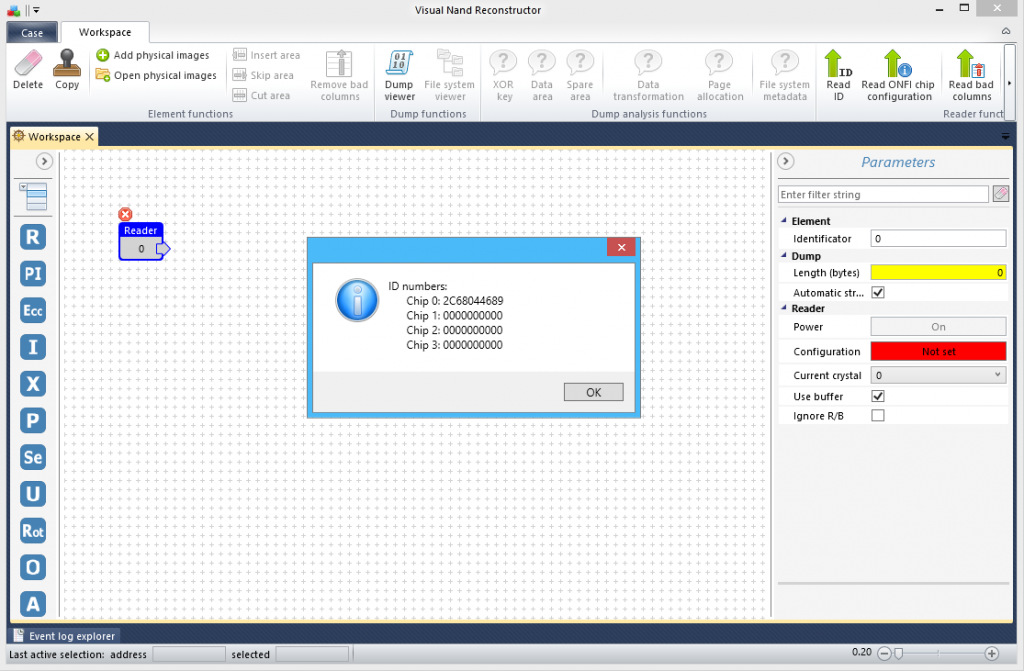Collapse the Dump parameter group

[784, 255]
